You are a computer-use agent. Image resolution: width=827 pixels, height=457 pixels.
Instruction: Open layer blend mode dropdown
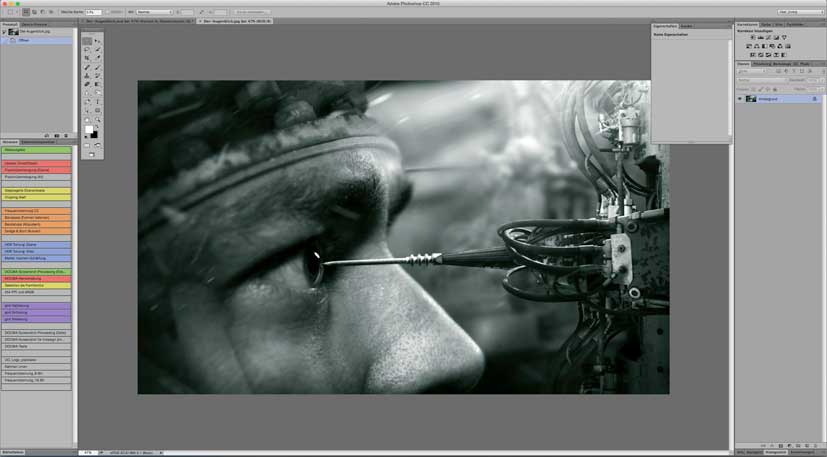[x=762, y=80]
